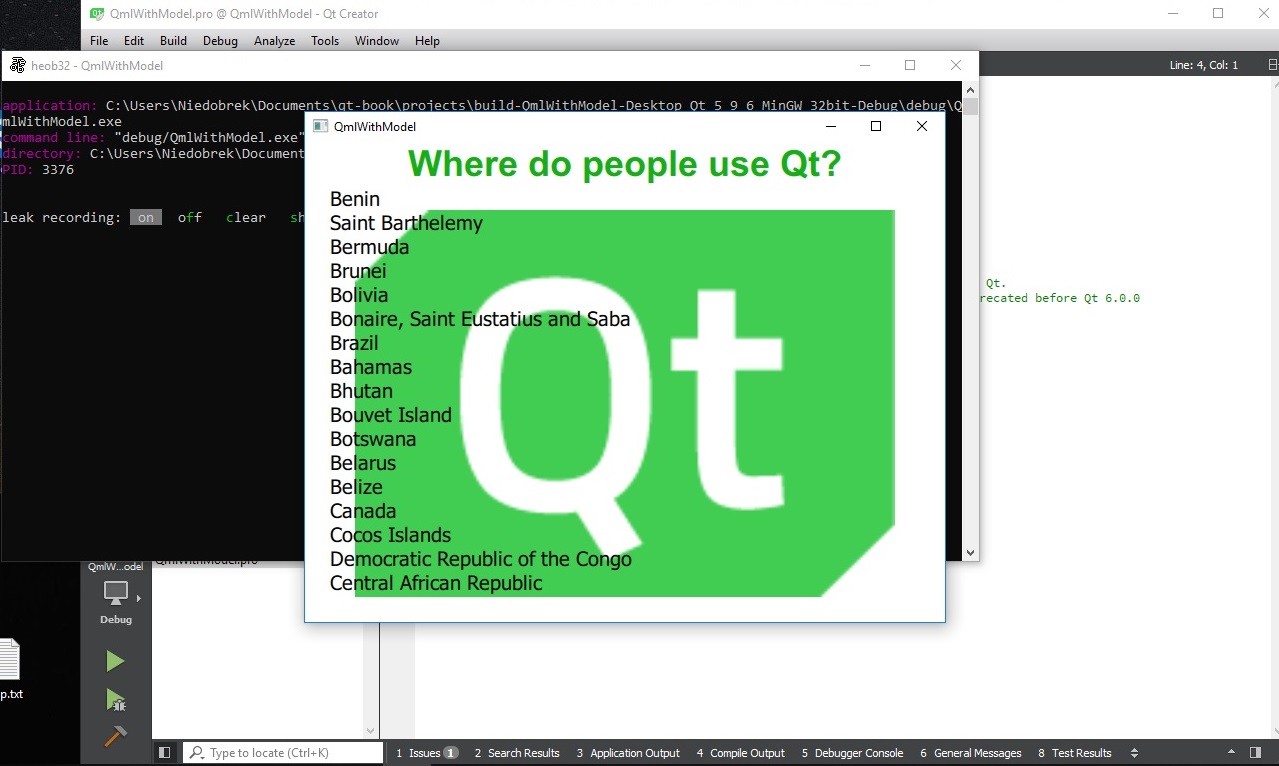Open the File menu

pyautogui.click(x=99, y=41)
